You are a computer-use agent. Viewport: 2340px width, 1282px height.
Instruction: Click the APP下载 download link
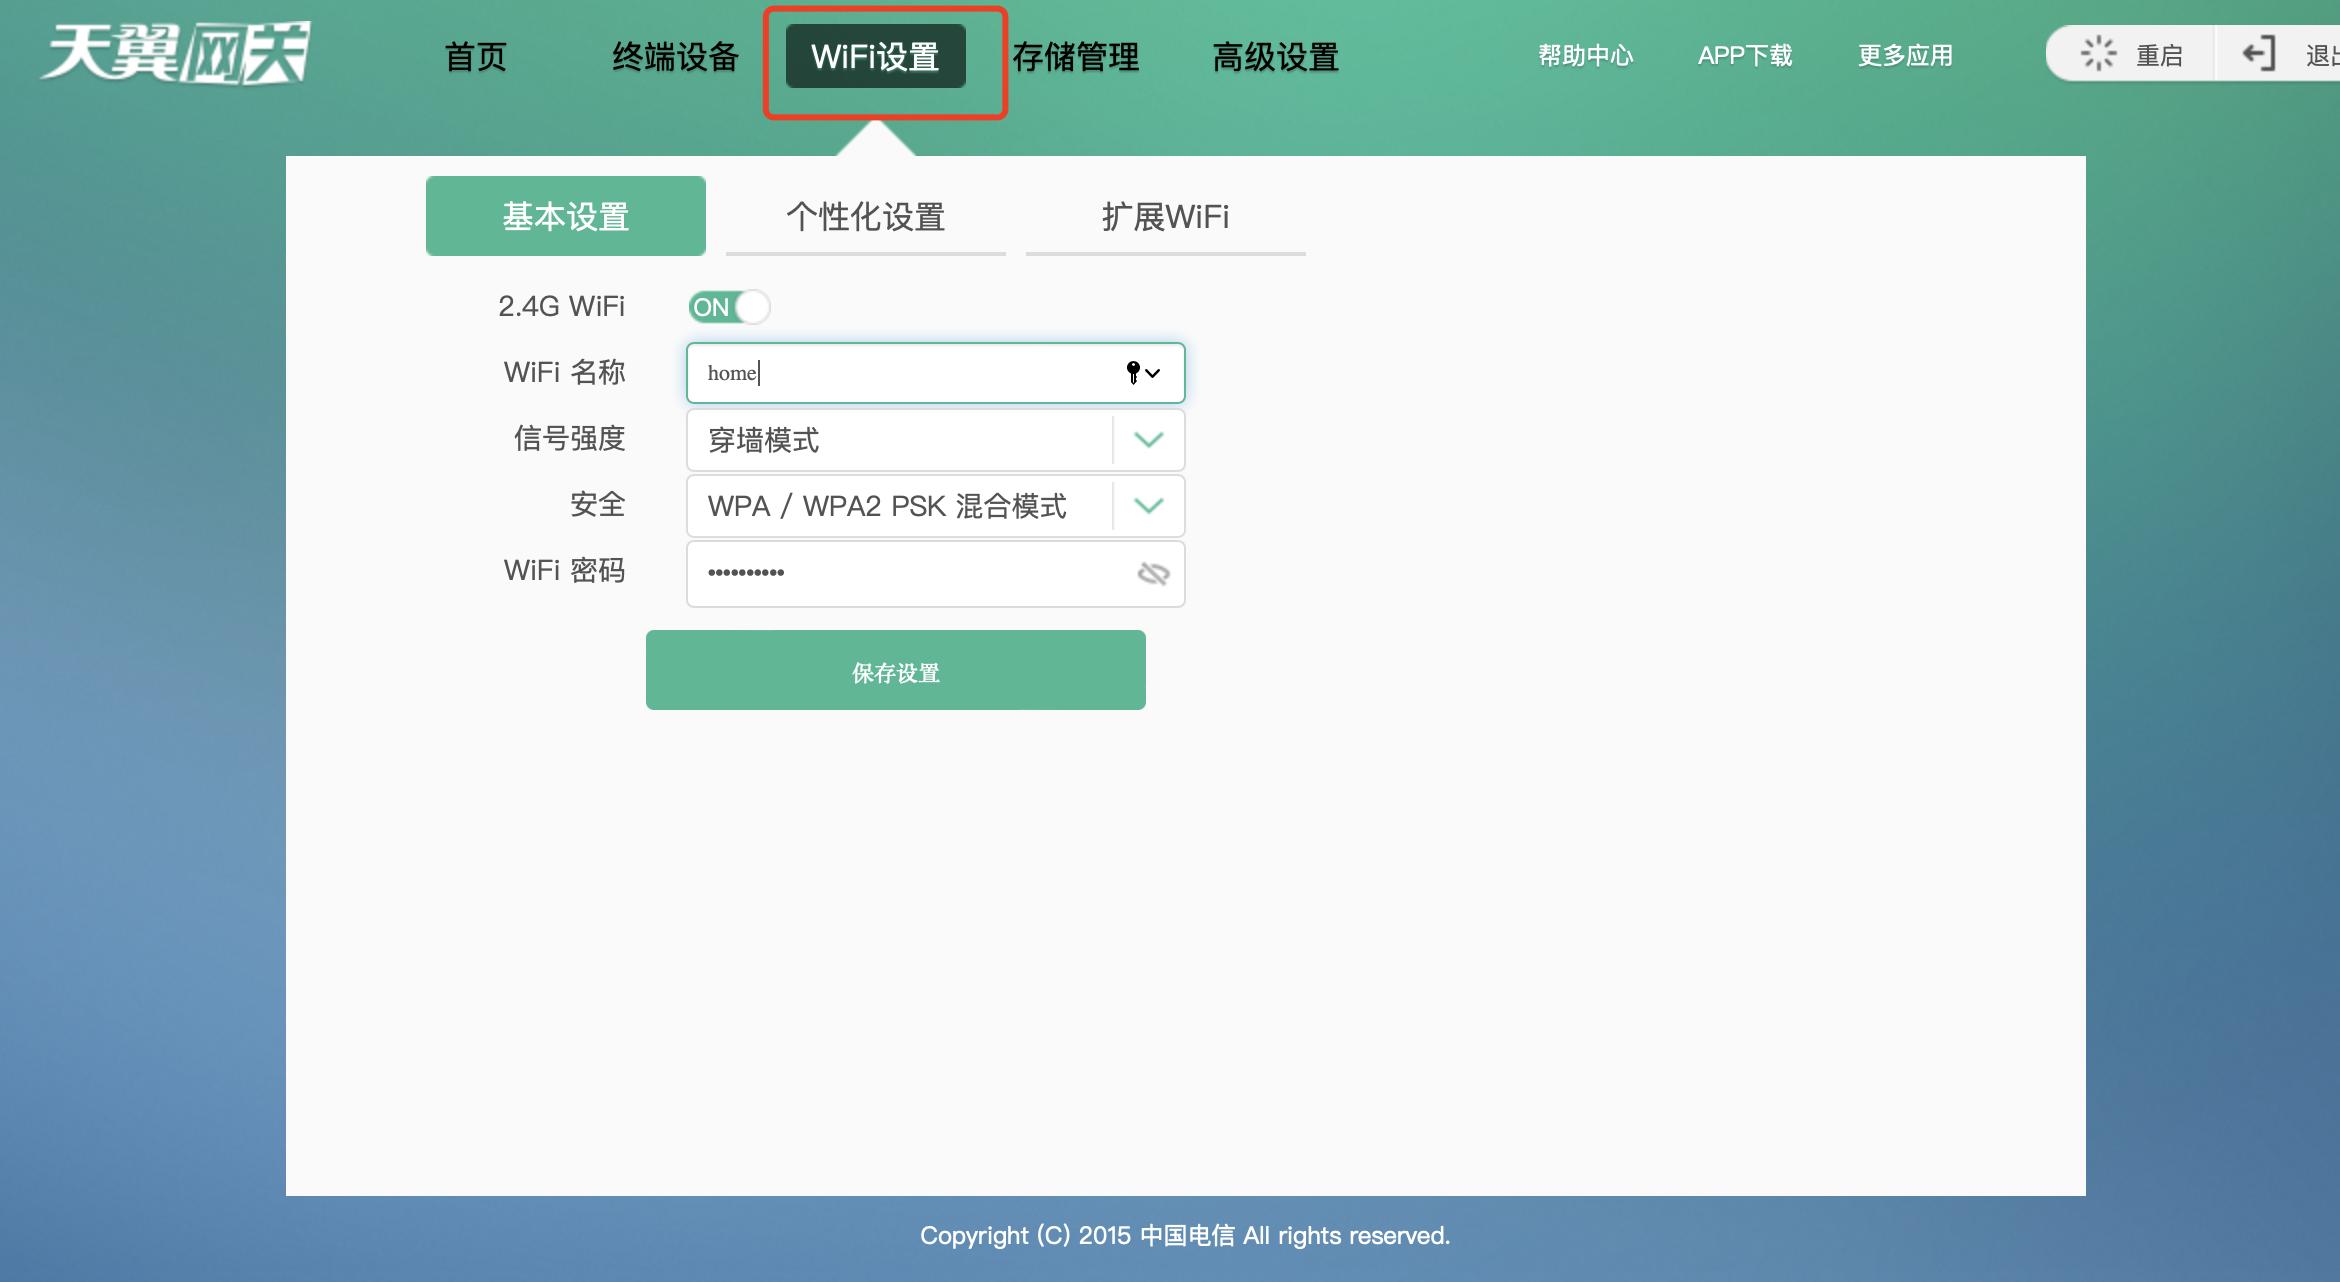[1744, 55]
